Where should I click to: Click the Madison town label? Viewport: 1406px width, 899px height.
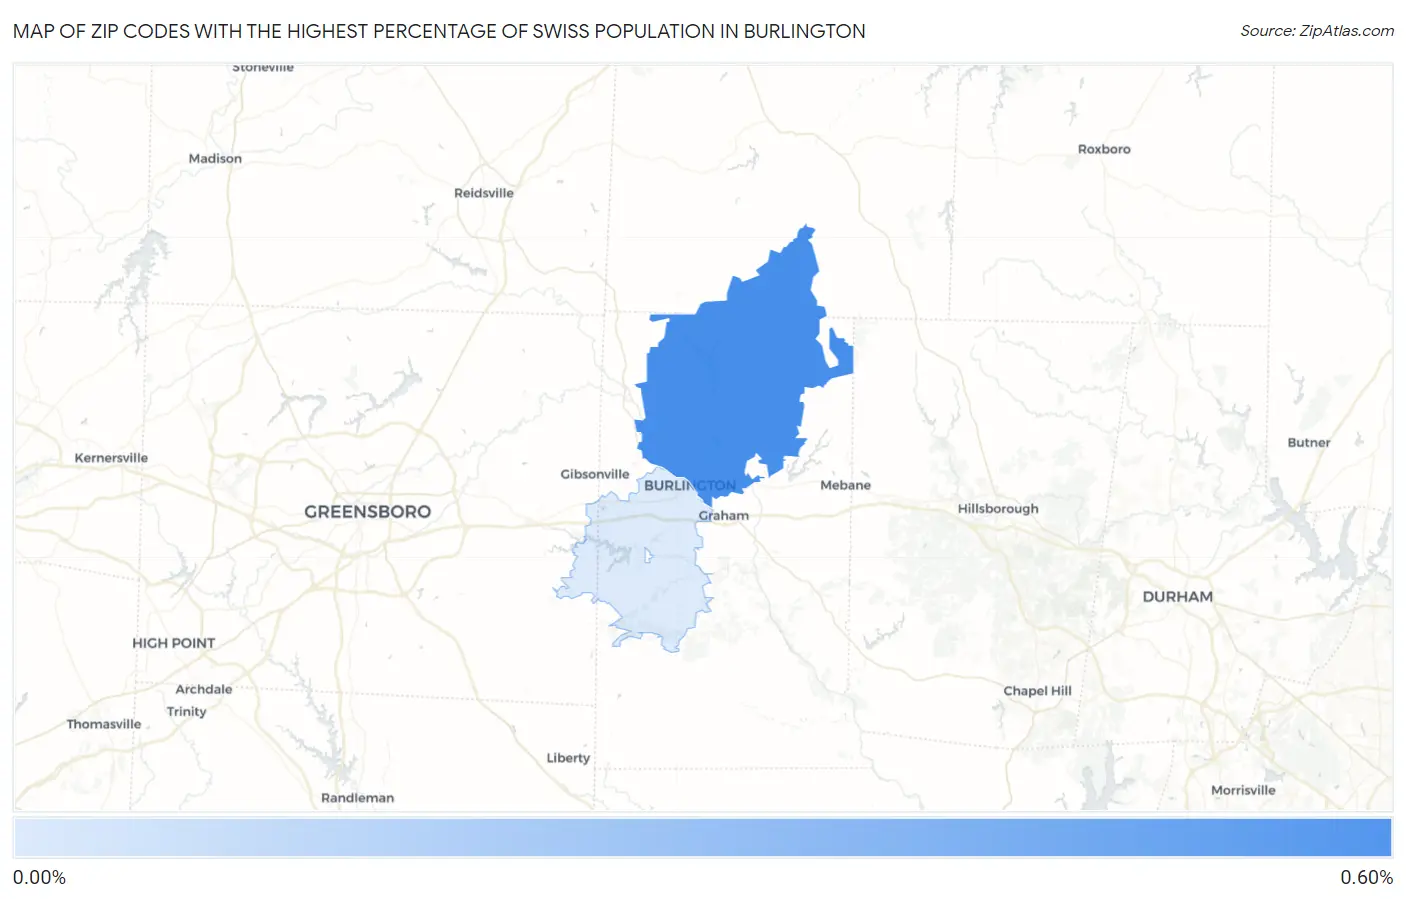(215, 158)
